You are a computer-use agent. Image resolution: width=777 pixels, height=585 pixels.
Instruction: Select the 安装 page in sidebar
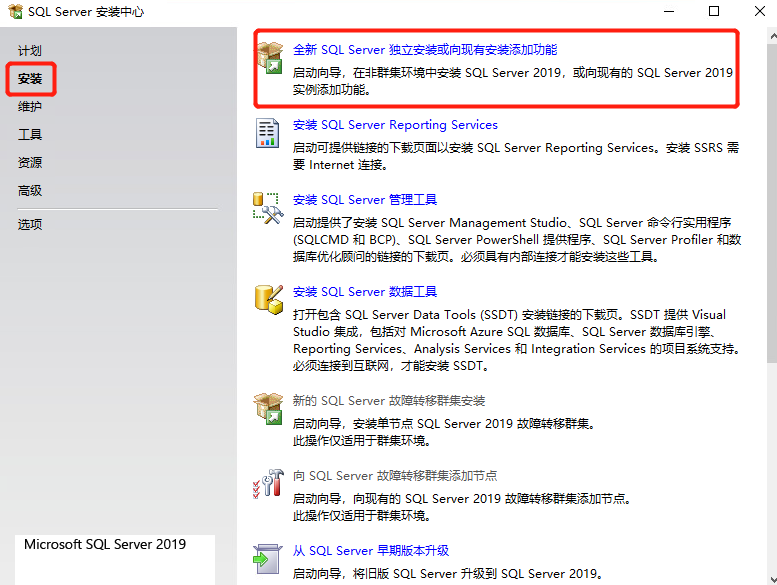(x=30, y=79)
